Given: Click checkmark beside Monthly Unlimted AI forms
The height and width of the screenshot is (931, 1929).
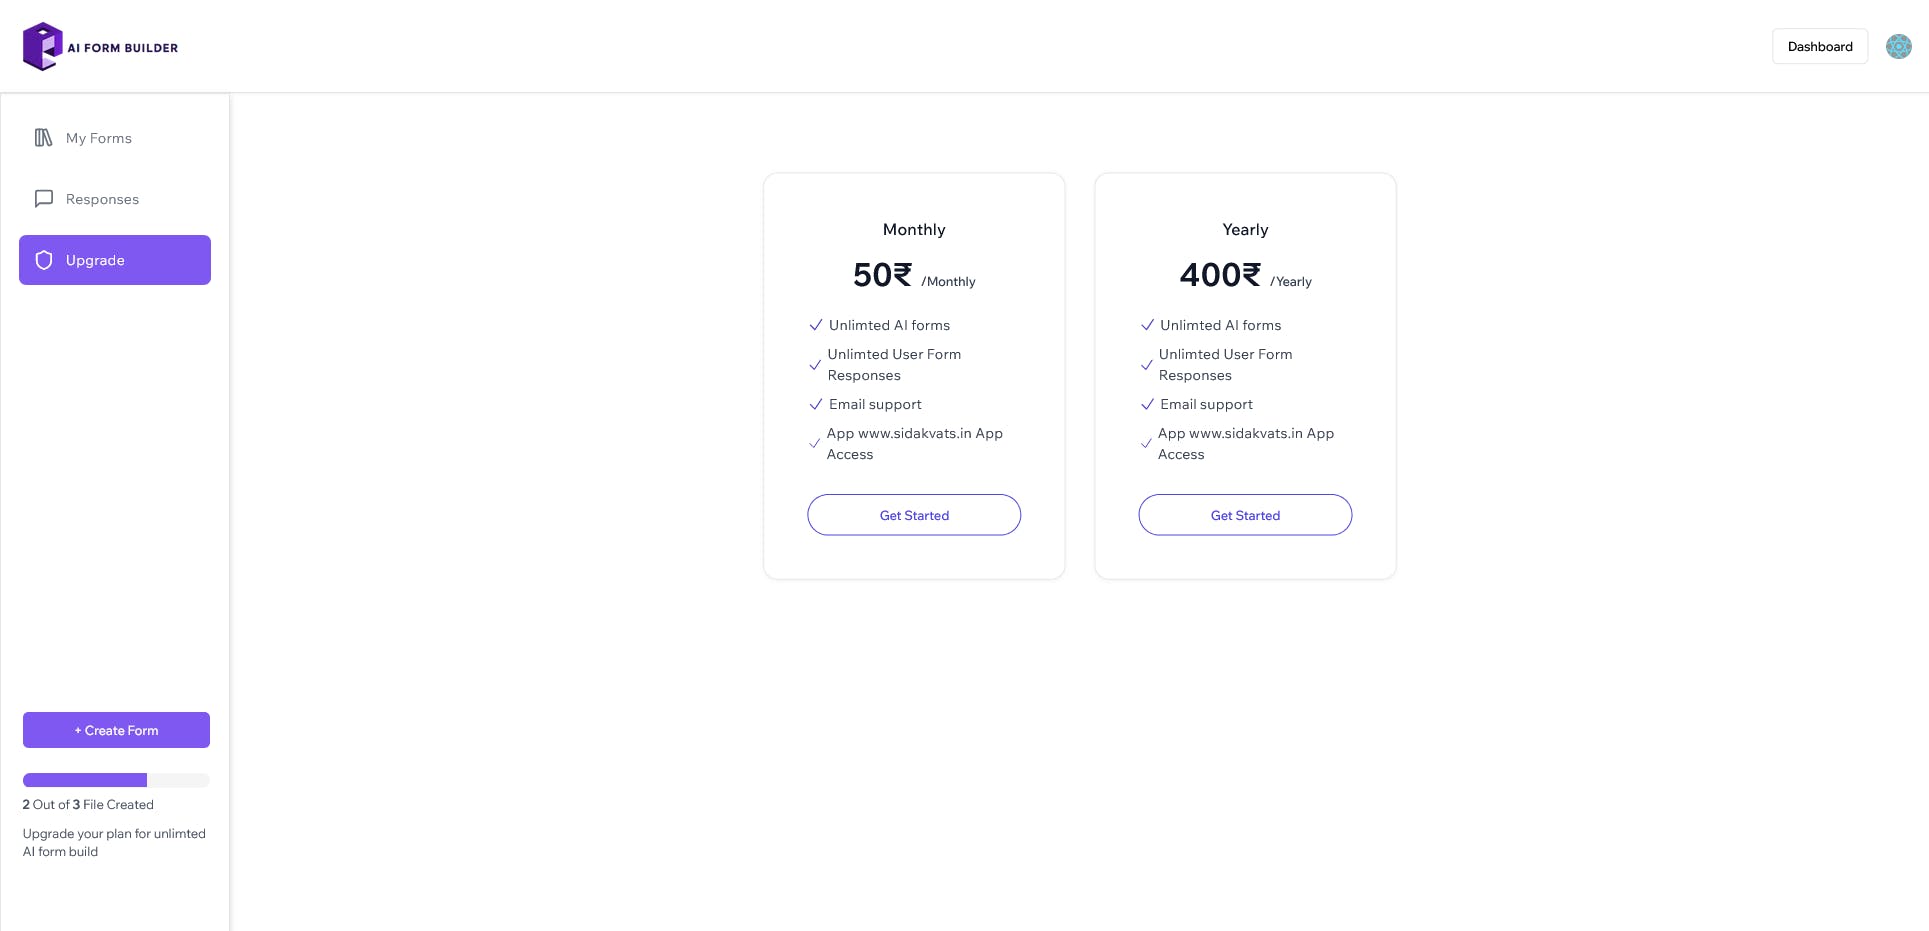Looking at the screenshot, I should point(816,325).
